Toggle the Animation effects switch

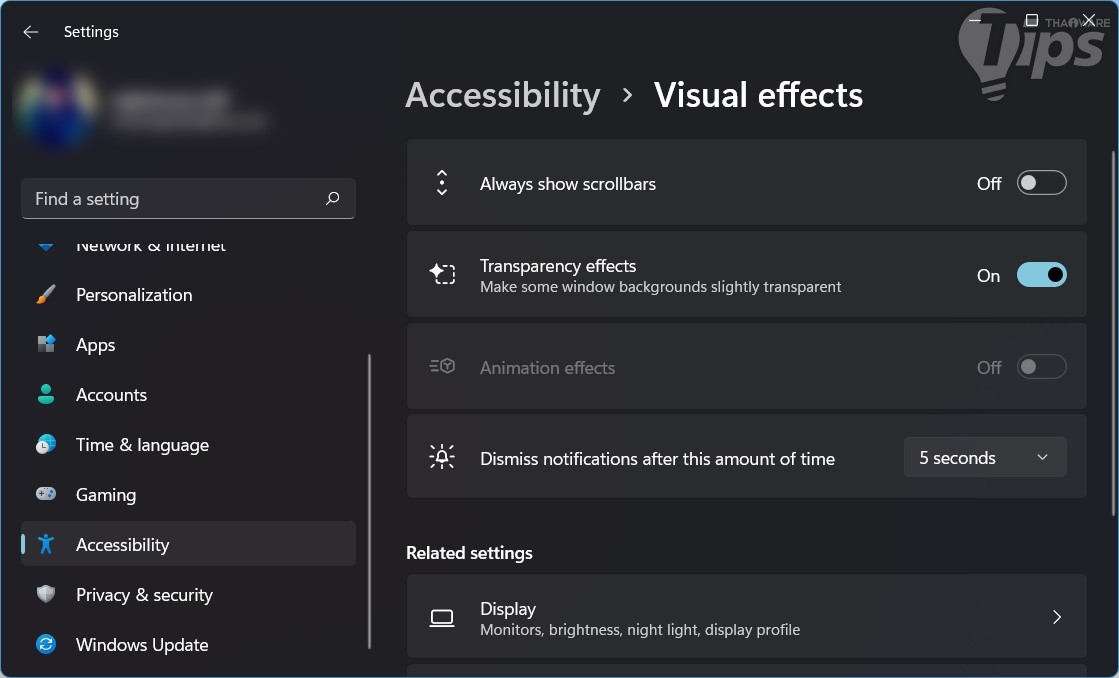1041,367
